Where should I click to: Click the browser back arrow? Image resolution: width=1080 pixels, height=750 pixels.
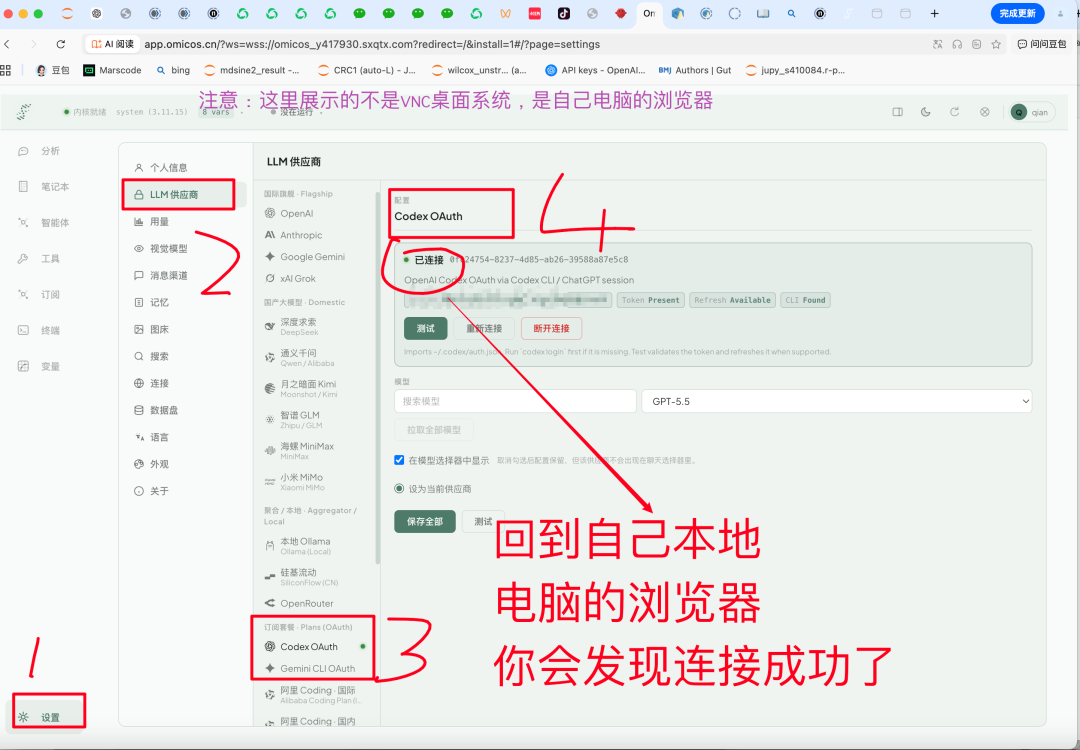pos(8,44)
